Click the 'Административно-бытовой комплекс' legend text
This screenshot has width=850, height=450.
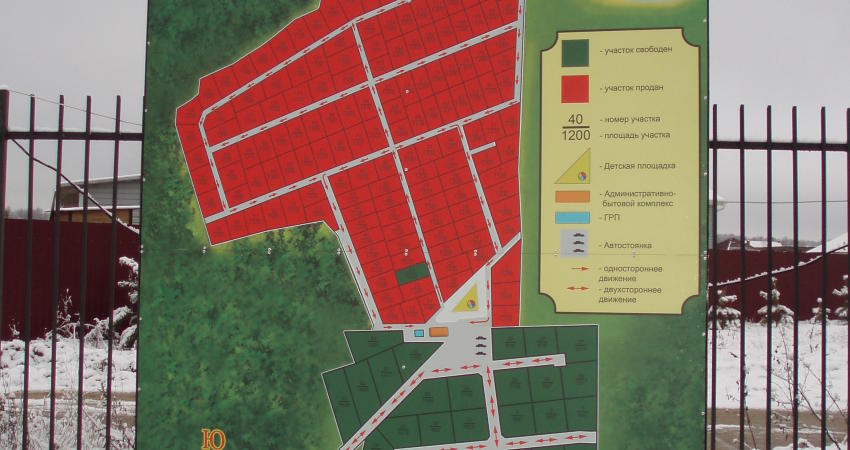pyautogui.click(x=639, y=198)
